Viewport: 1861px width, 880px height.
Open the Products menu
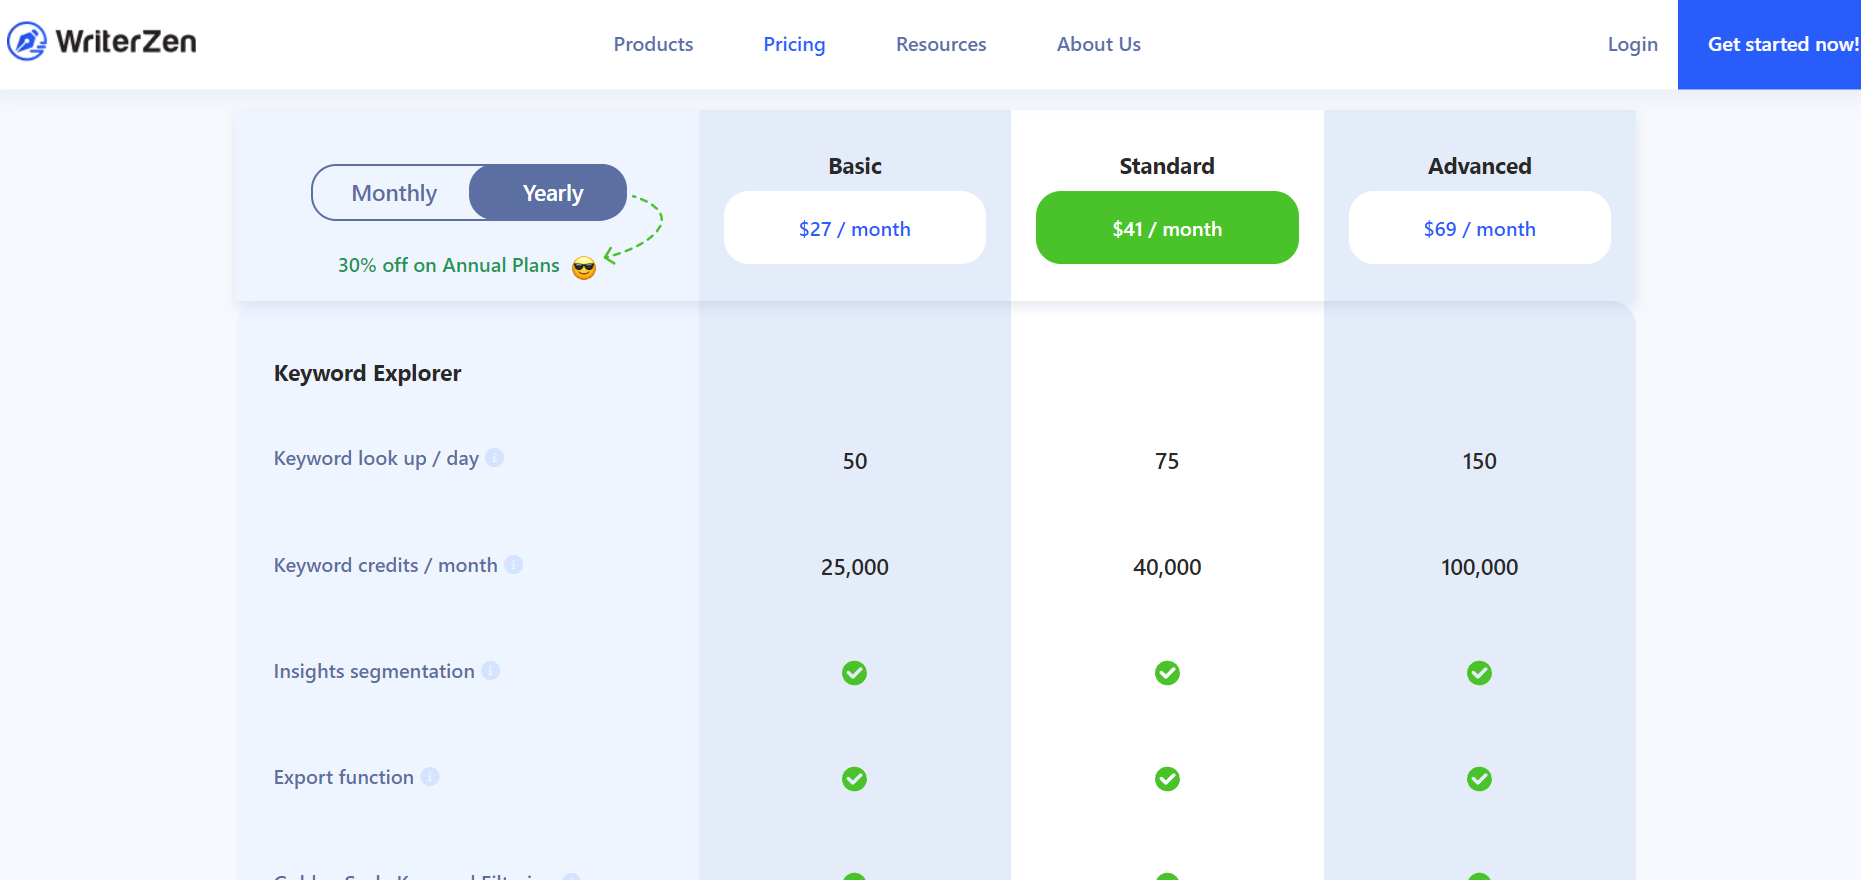coord(653,44)
